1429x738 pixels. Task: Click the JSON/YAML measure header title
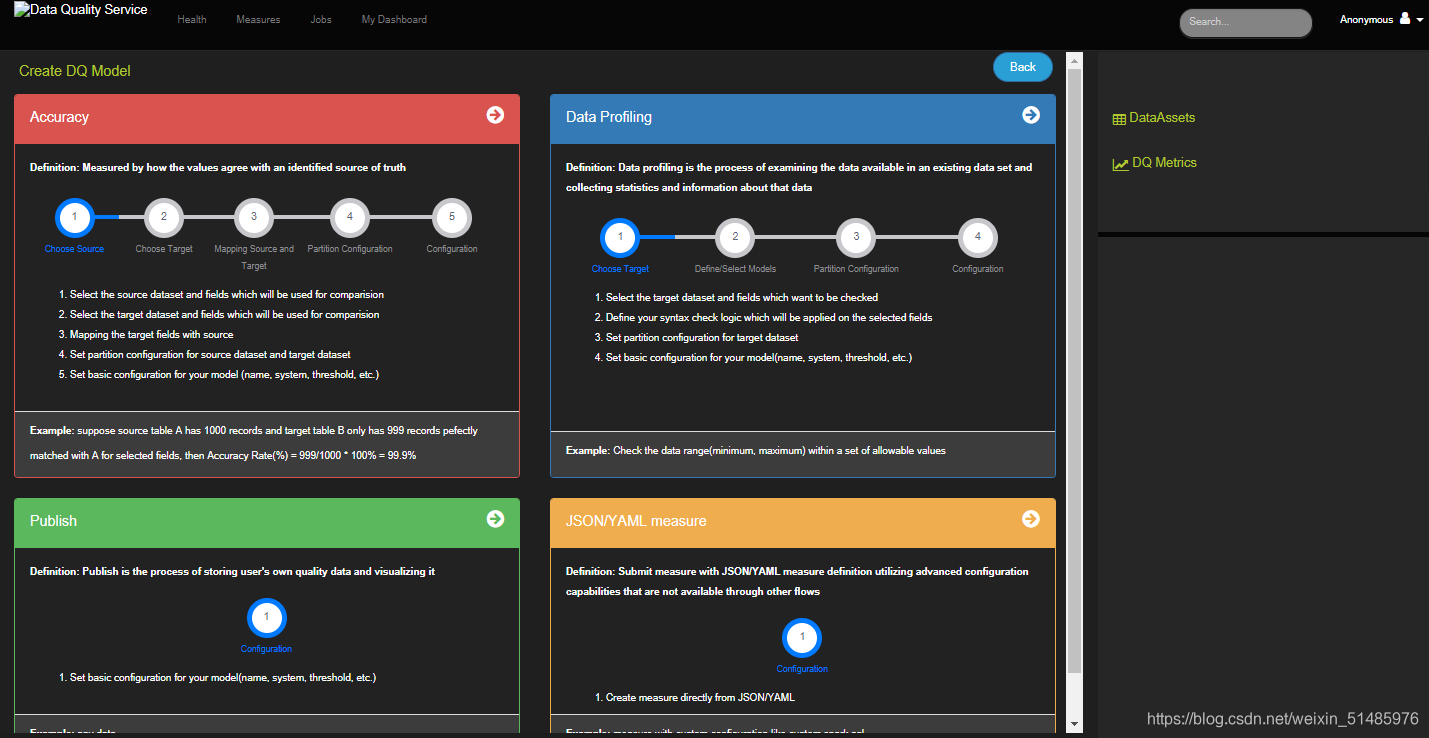636,521
